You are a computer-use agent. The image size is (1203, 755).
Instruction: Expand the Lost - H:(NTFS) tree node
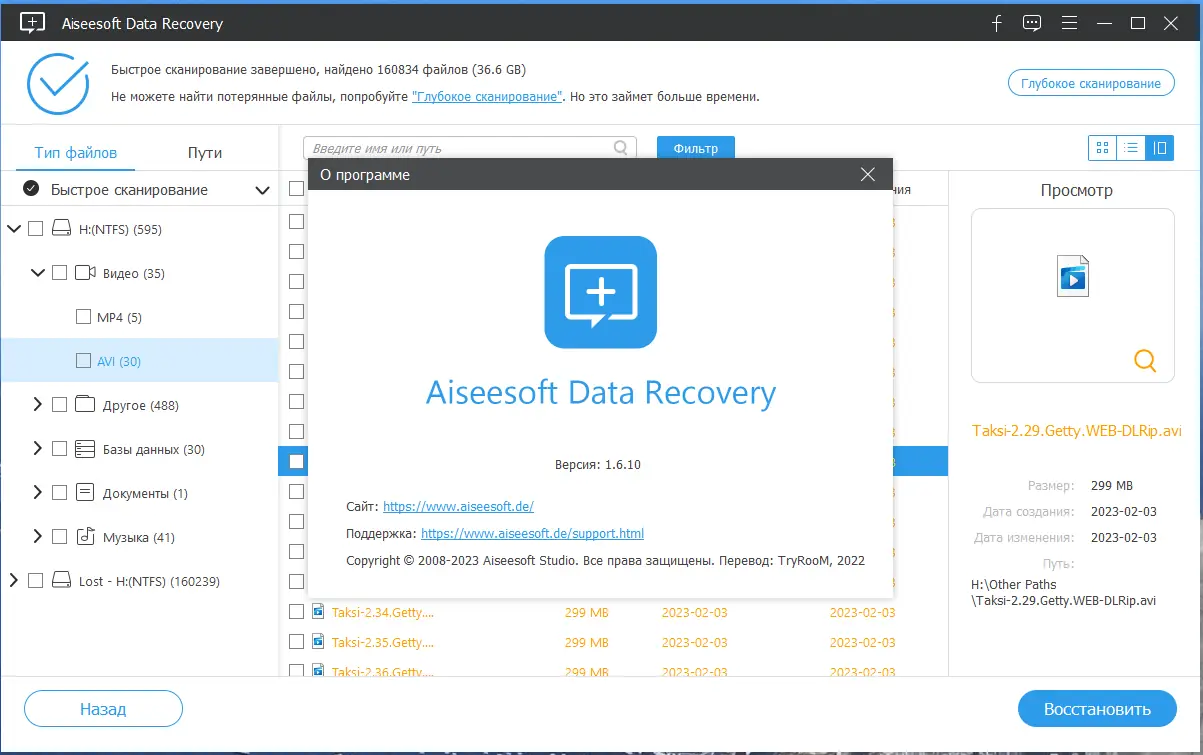14,581
